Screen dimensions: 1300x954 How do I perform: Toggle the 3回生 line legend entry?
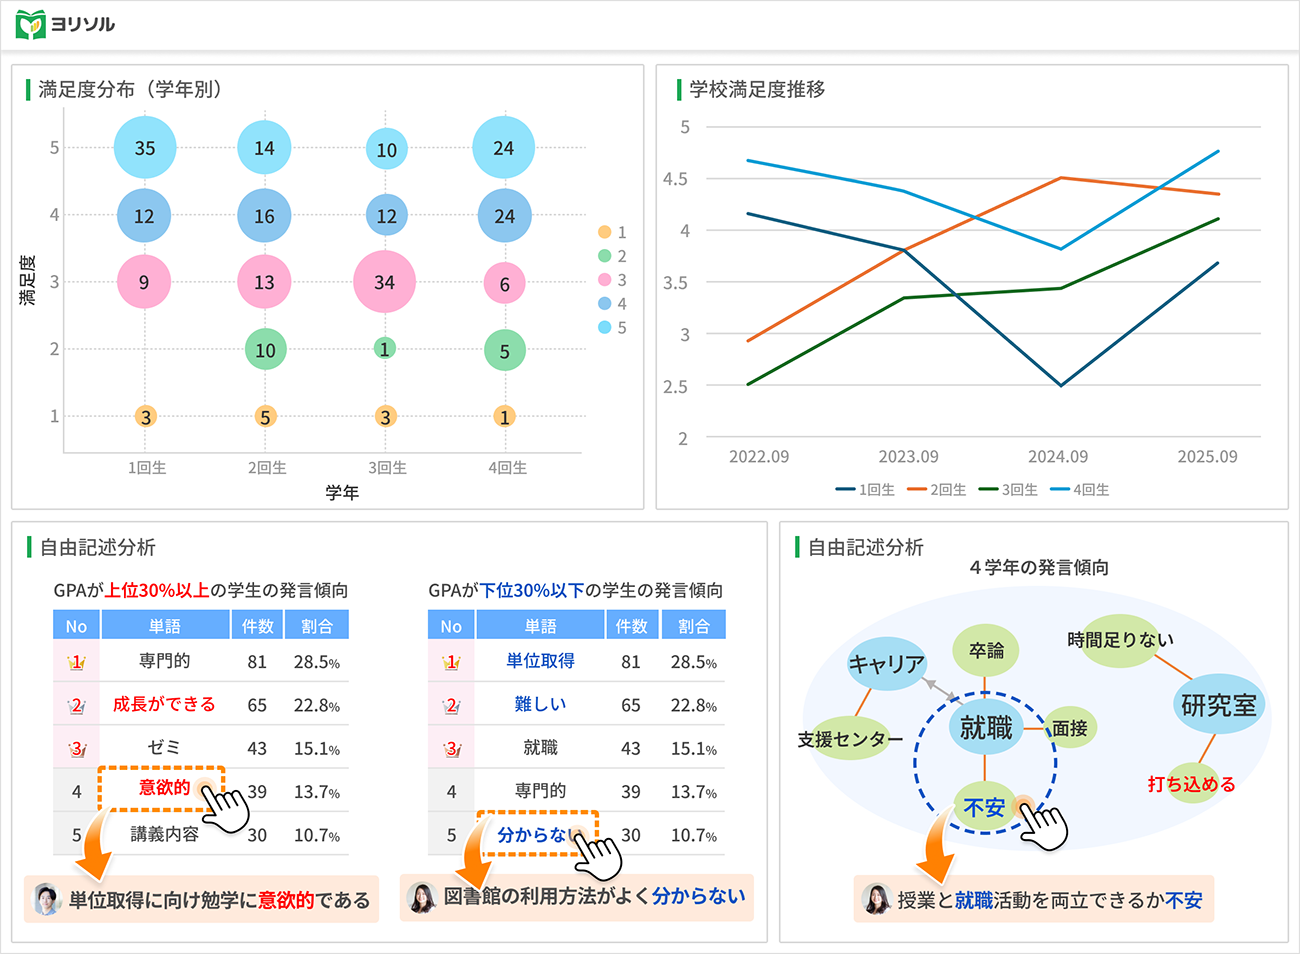point(1009,490)
